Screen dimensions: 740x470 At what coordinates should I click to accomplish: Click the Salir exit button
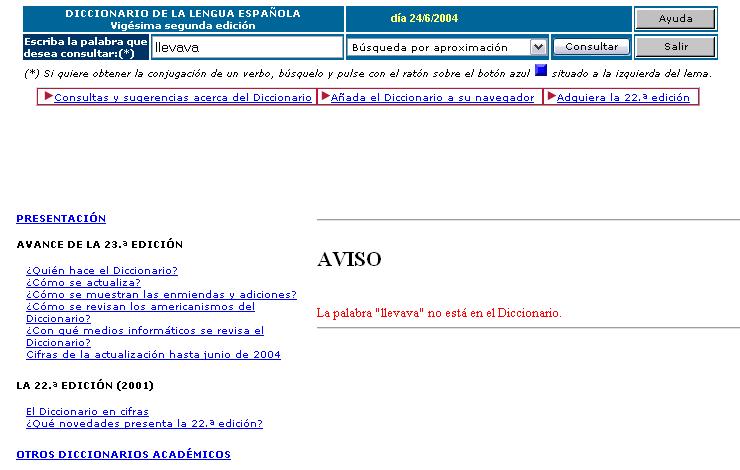click(675, 47)
